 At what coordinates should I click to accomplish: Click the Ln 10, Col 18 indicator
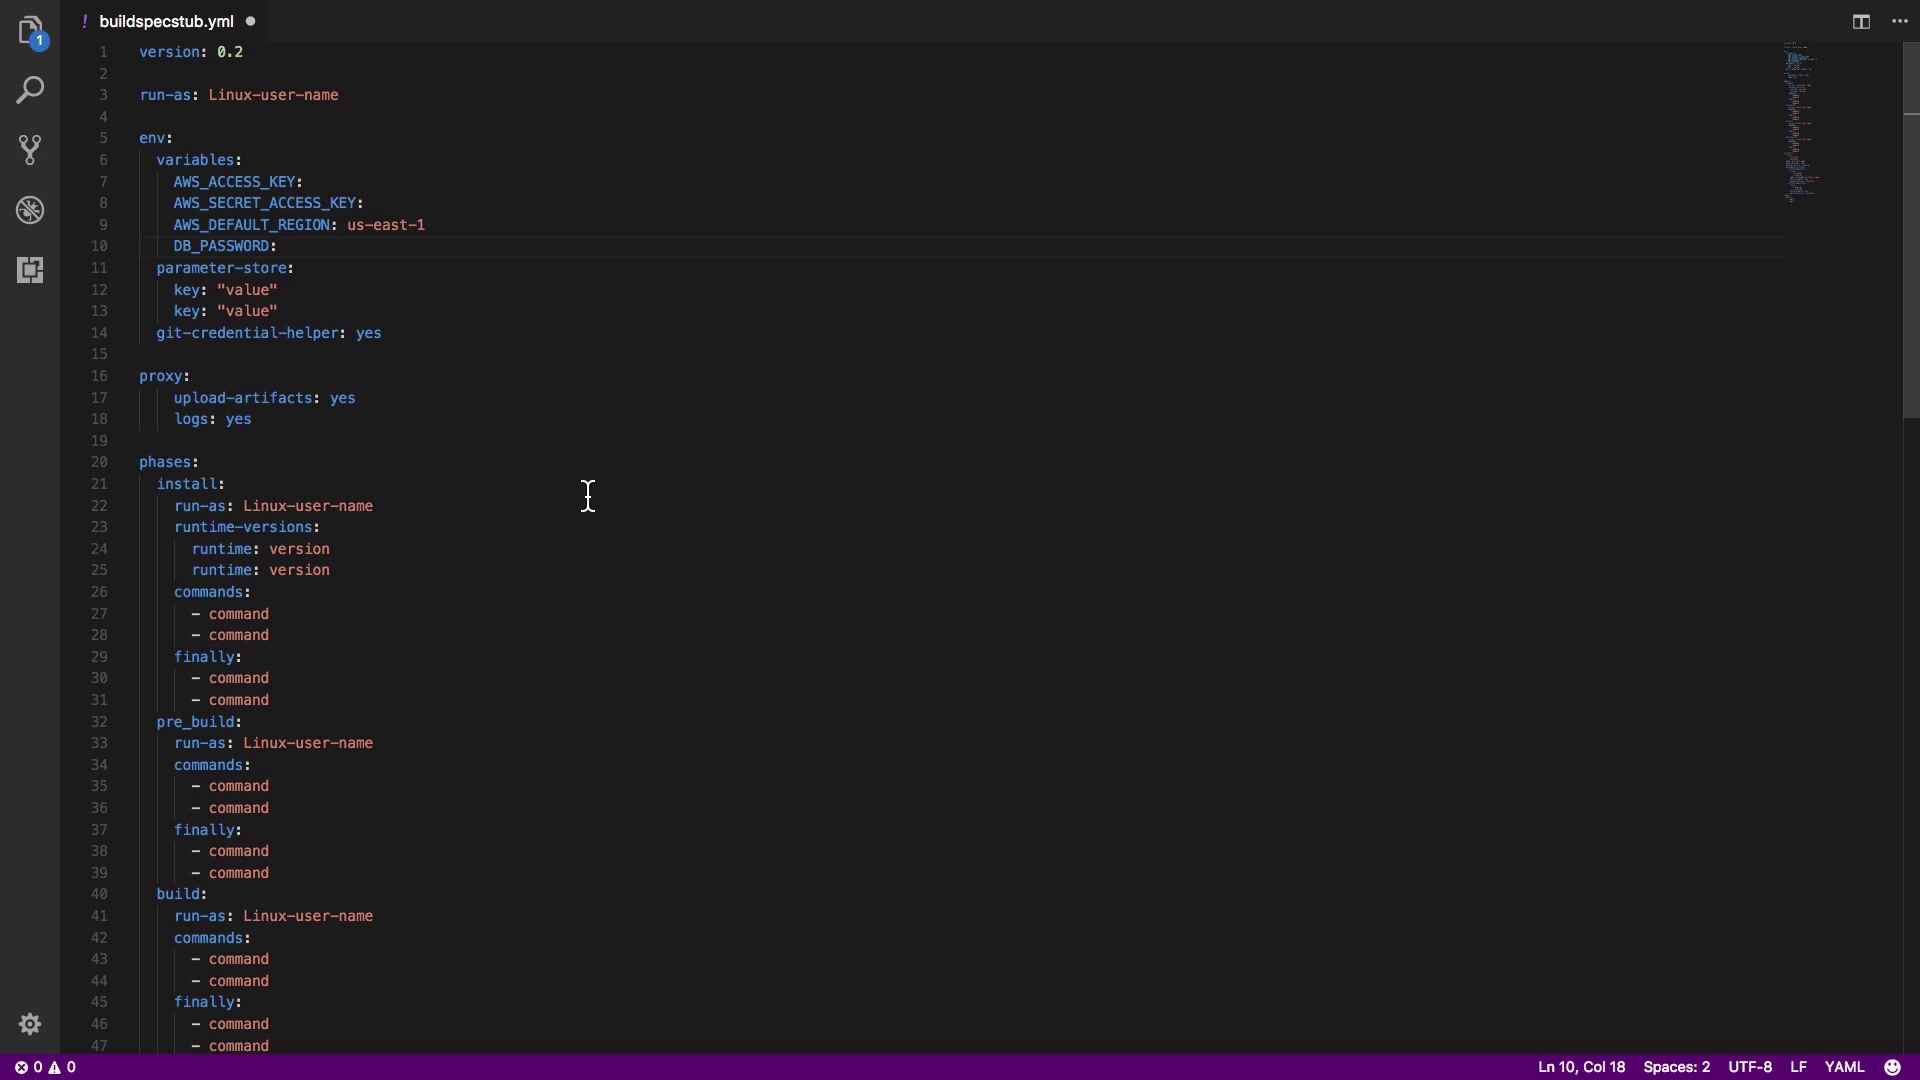[1581, 1067]
